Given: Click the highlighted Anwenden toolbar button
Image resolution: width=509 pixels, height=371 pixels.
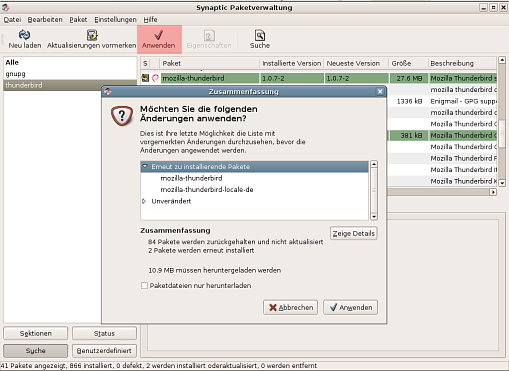Looking at the screenshot, I should (159, 39).
